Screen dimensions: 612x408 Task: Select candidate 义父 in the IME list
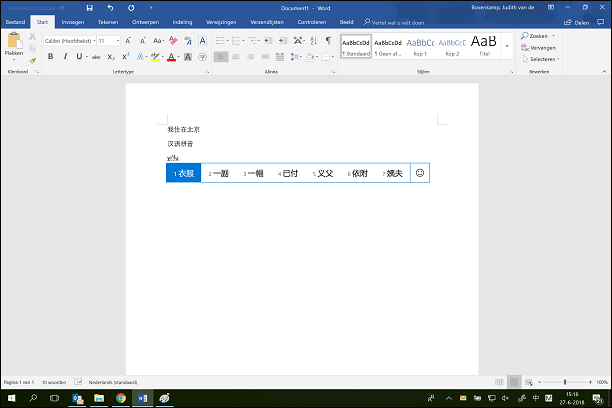coord(323,174)
